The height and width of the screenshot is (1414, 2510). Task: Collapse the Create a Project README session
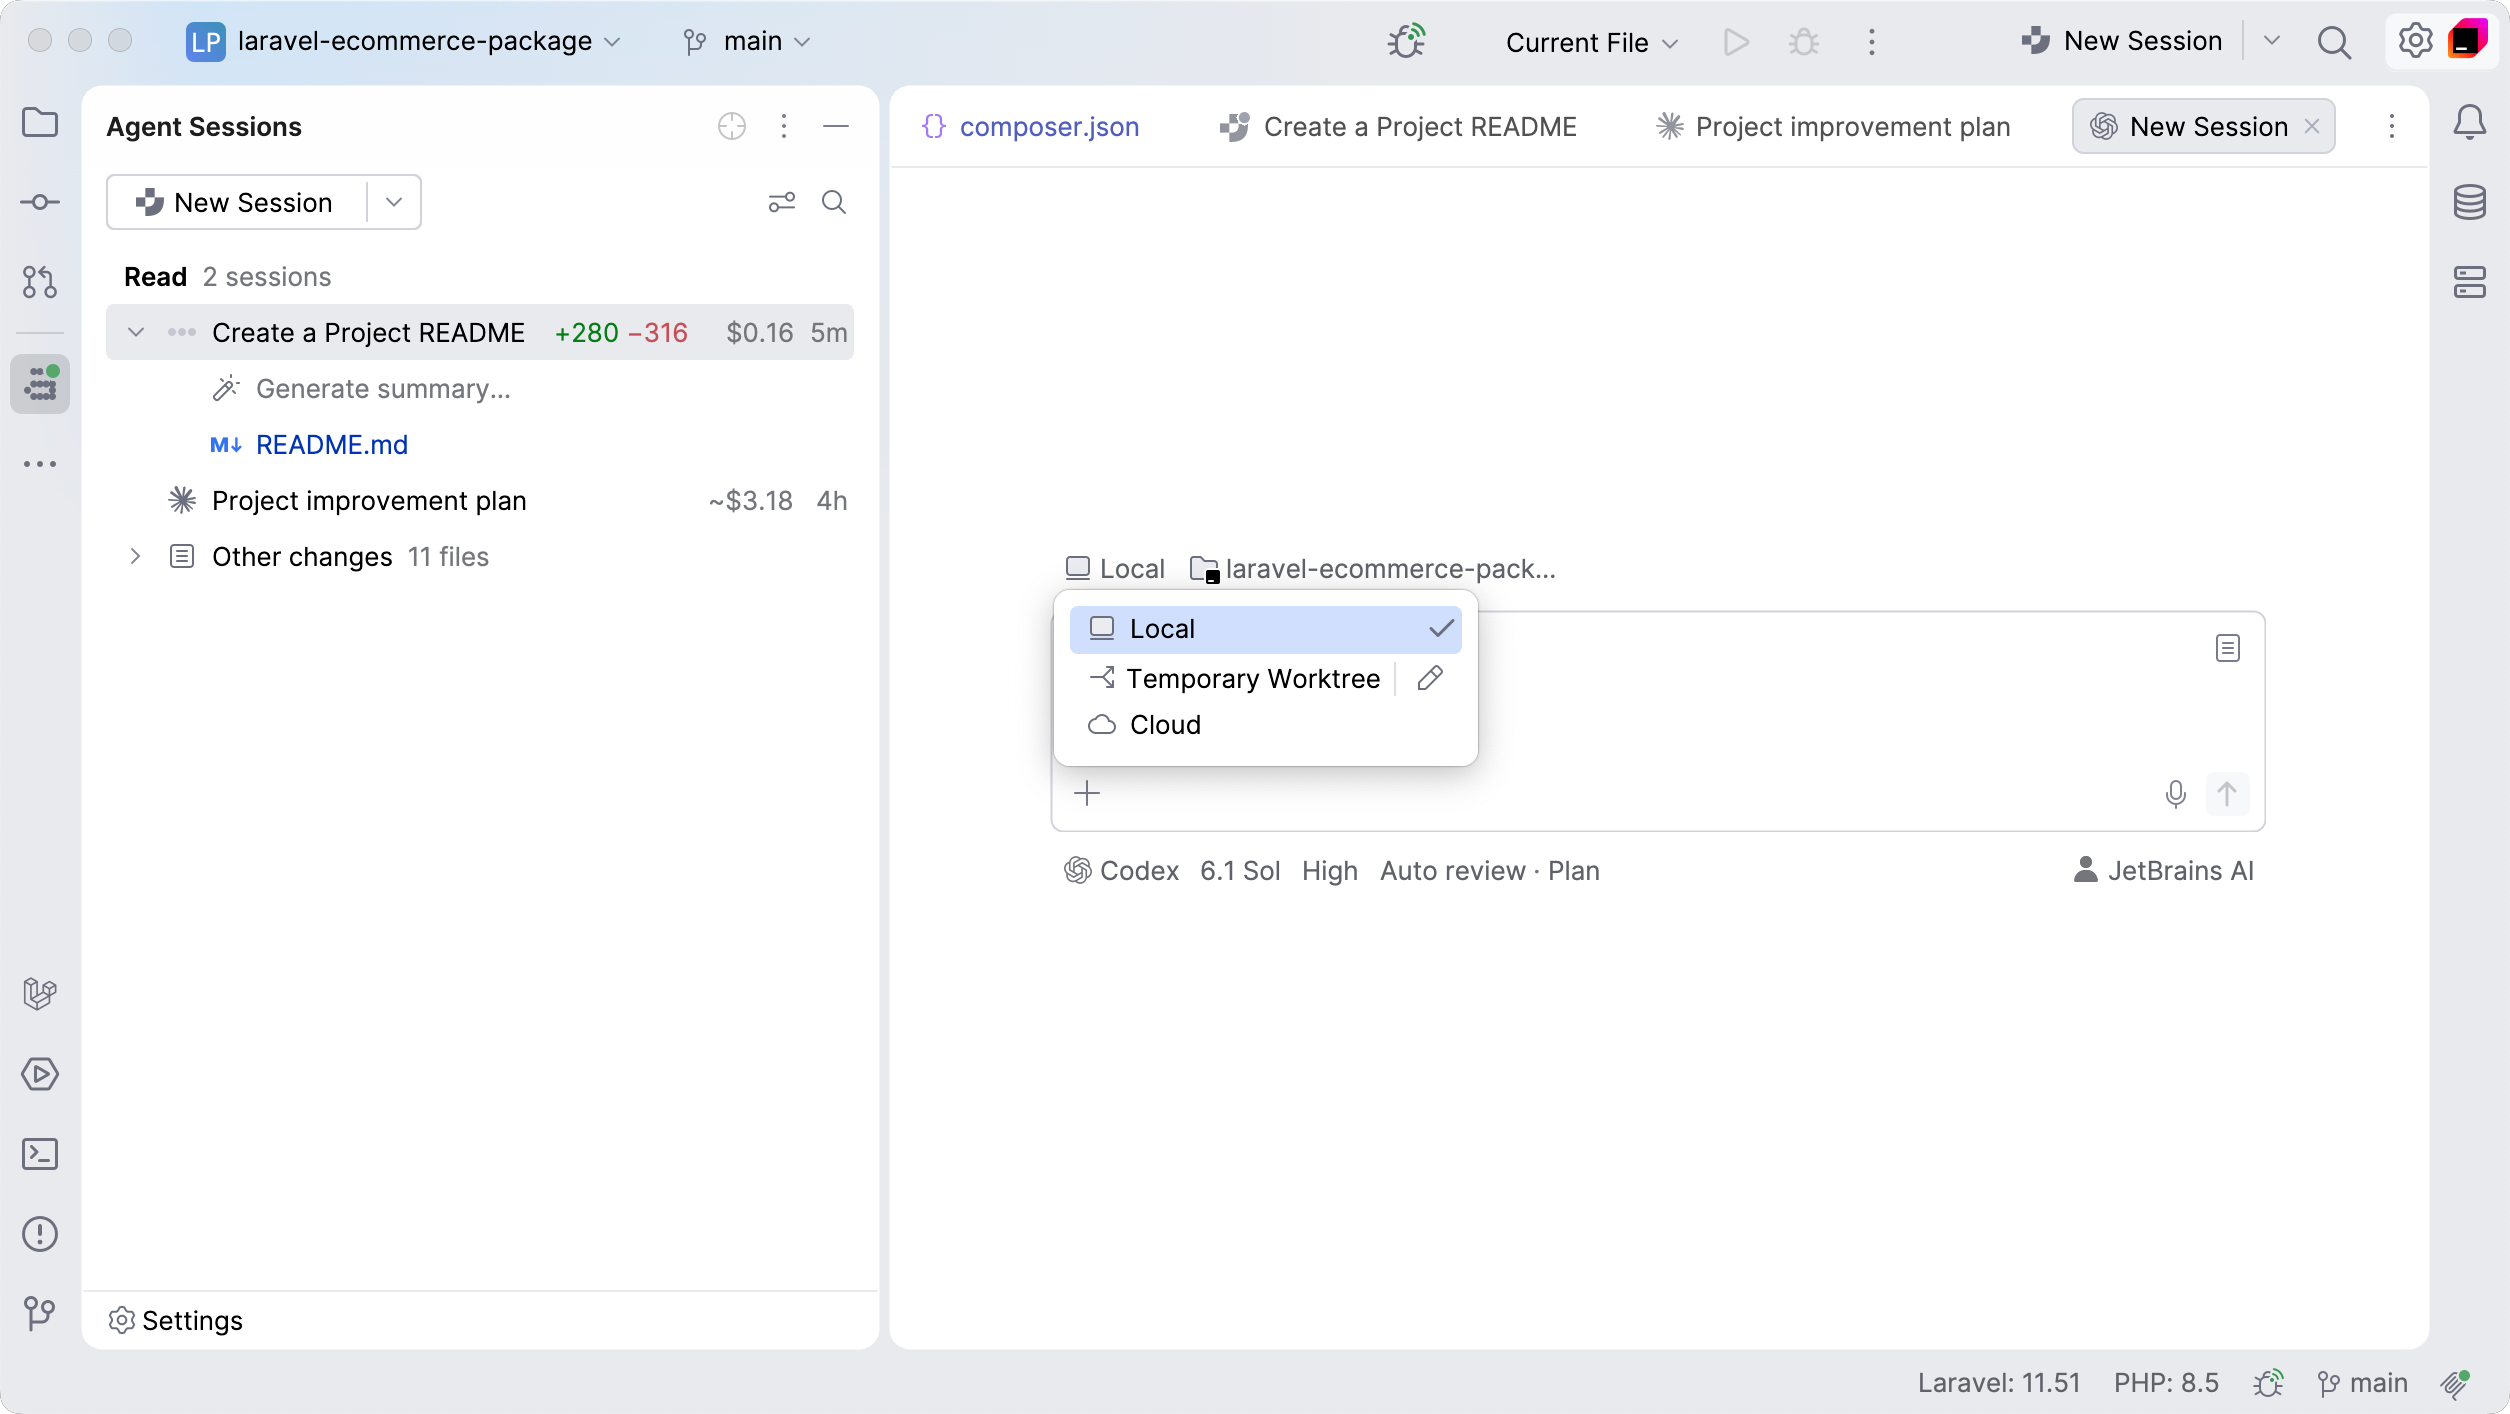click(x=136, y=333)
